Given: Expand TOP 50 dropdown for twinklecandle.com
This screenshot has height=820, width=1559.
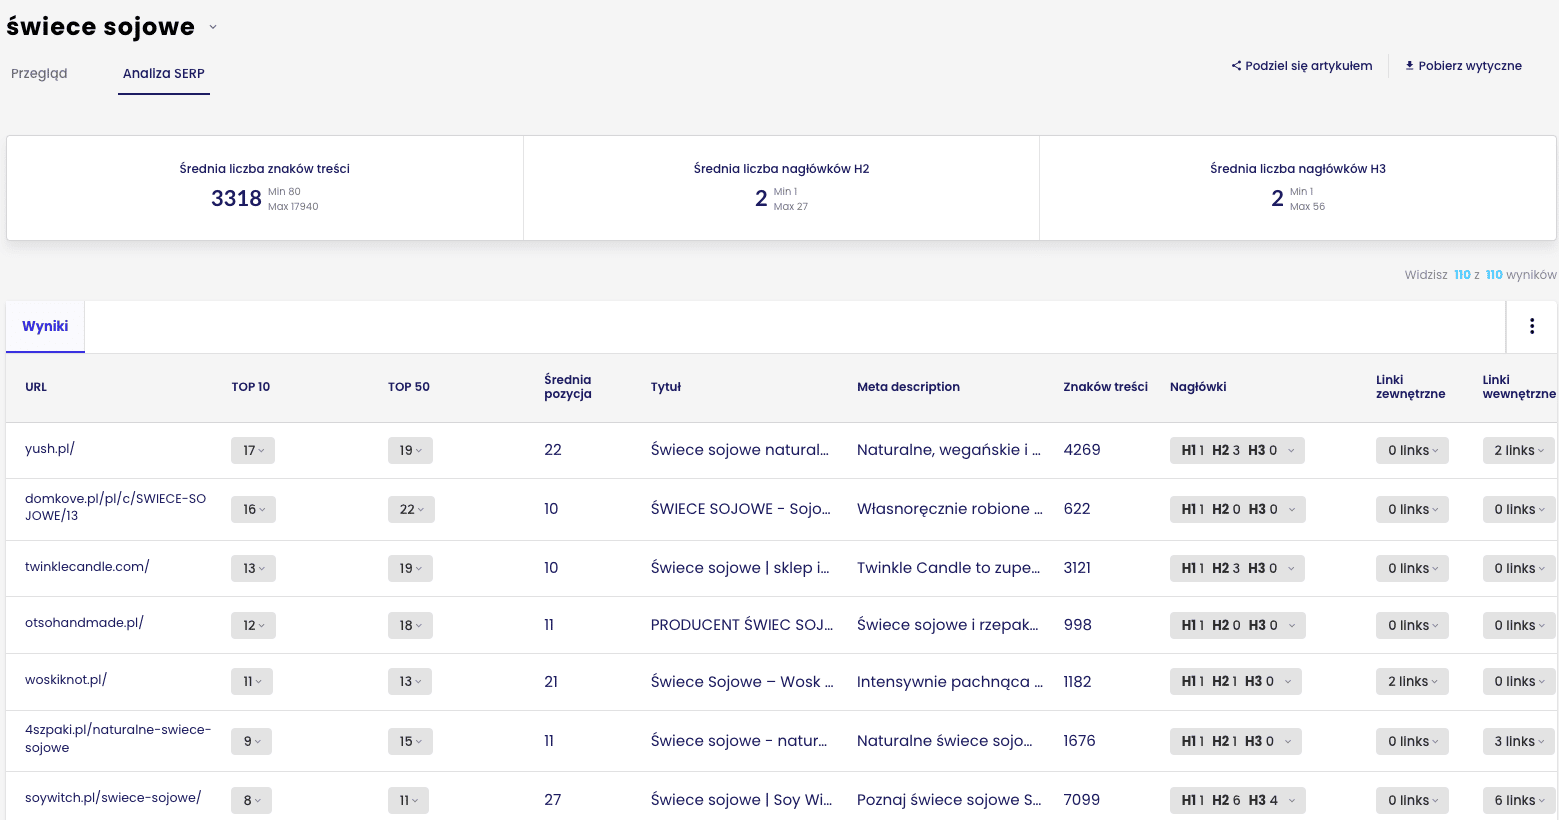Looking at the screenshot, I should (410, 568).
